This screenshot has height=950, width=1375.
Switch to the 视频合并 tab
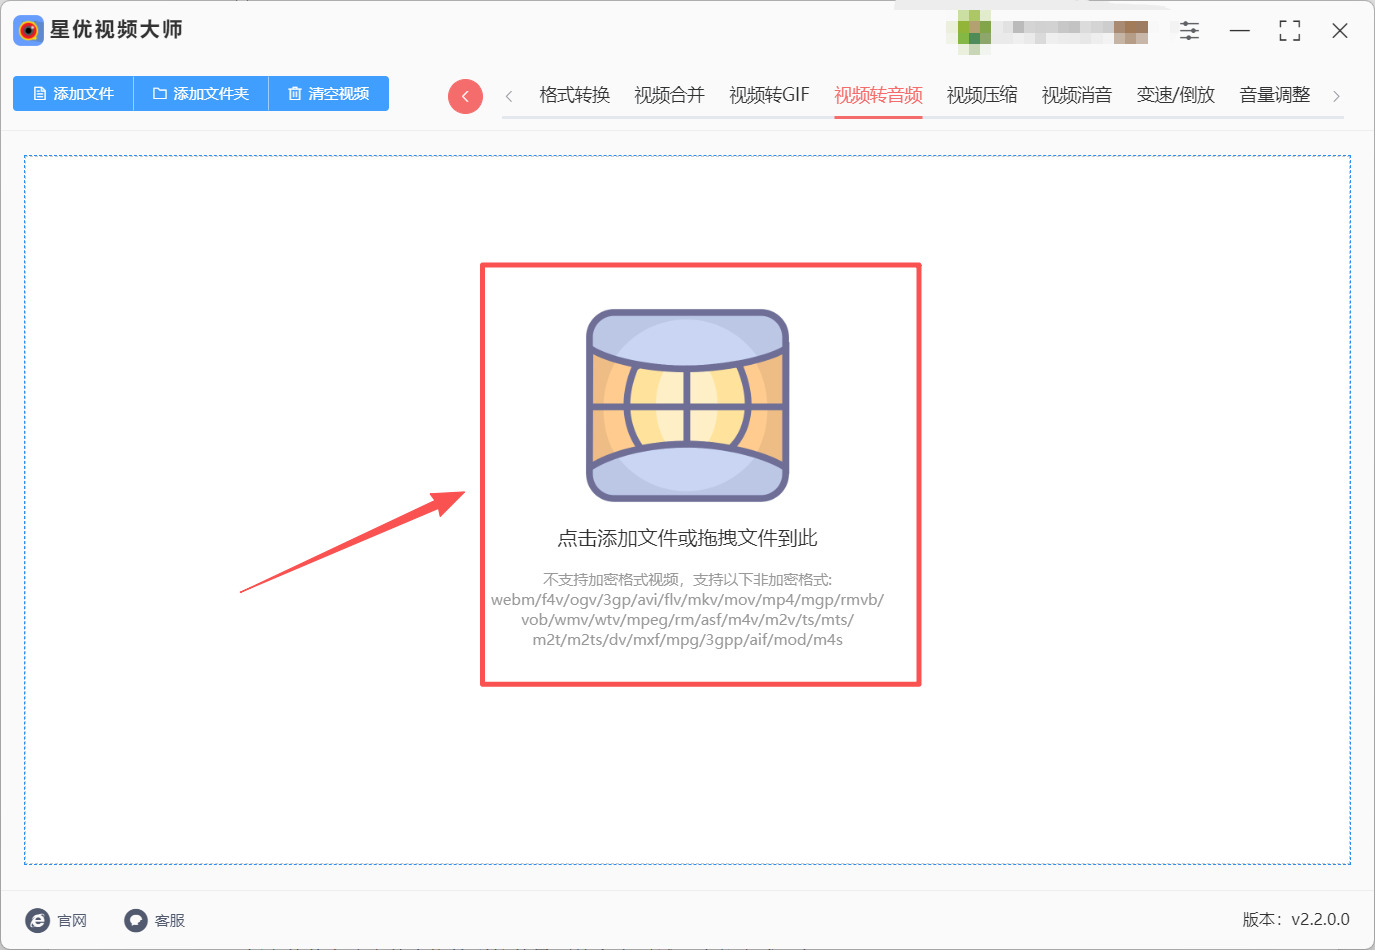pyautogui.click(x=670, y=95)
